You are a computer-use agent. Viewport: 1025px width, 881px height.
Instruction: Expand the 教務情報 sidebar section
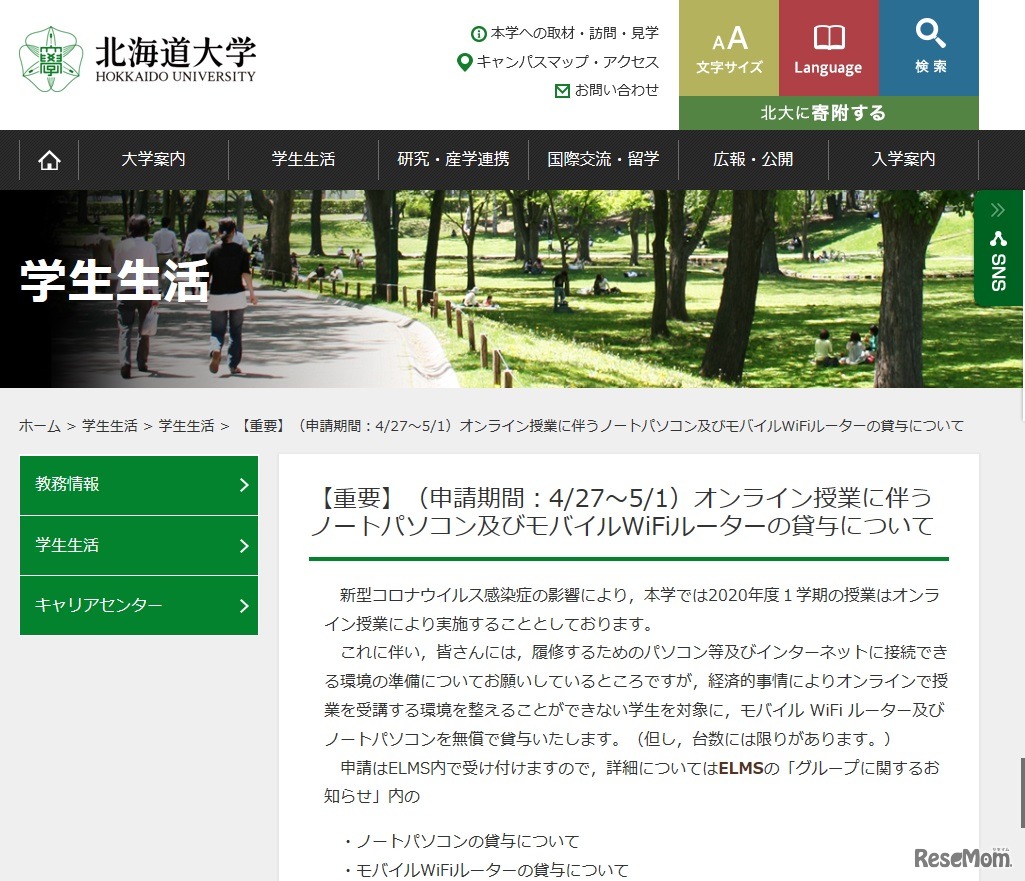138,485
